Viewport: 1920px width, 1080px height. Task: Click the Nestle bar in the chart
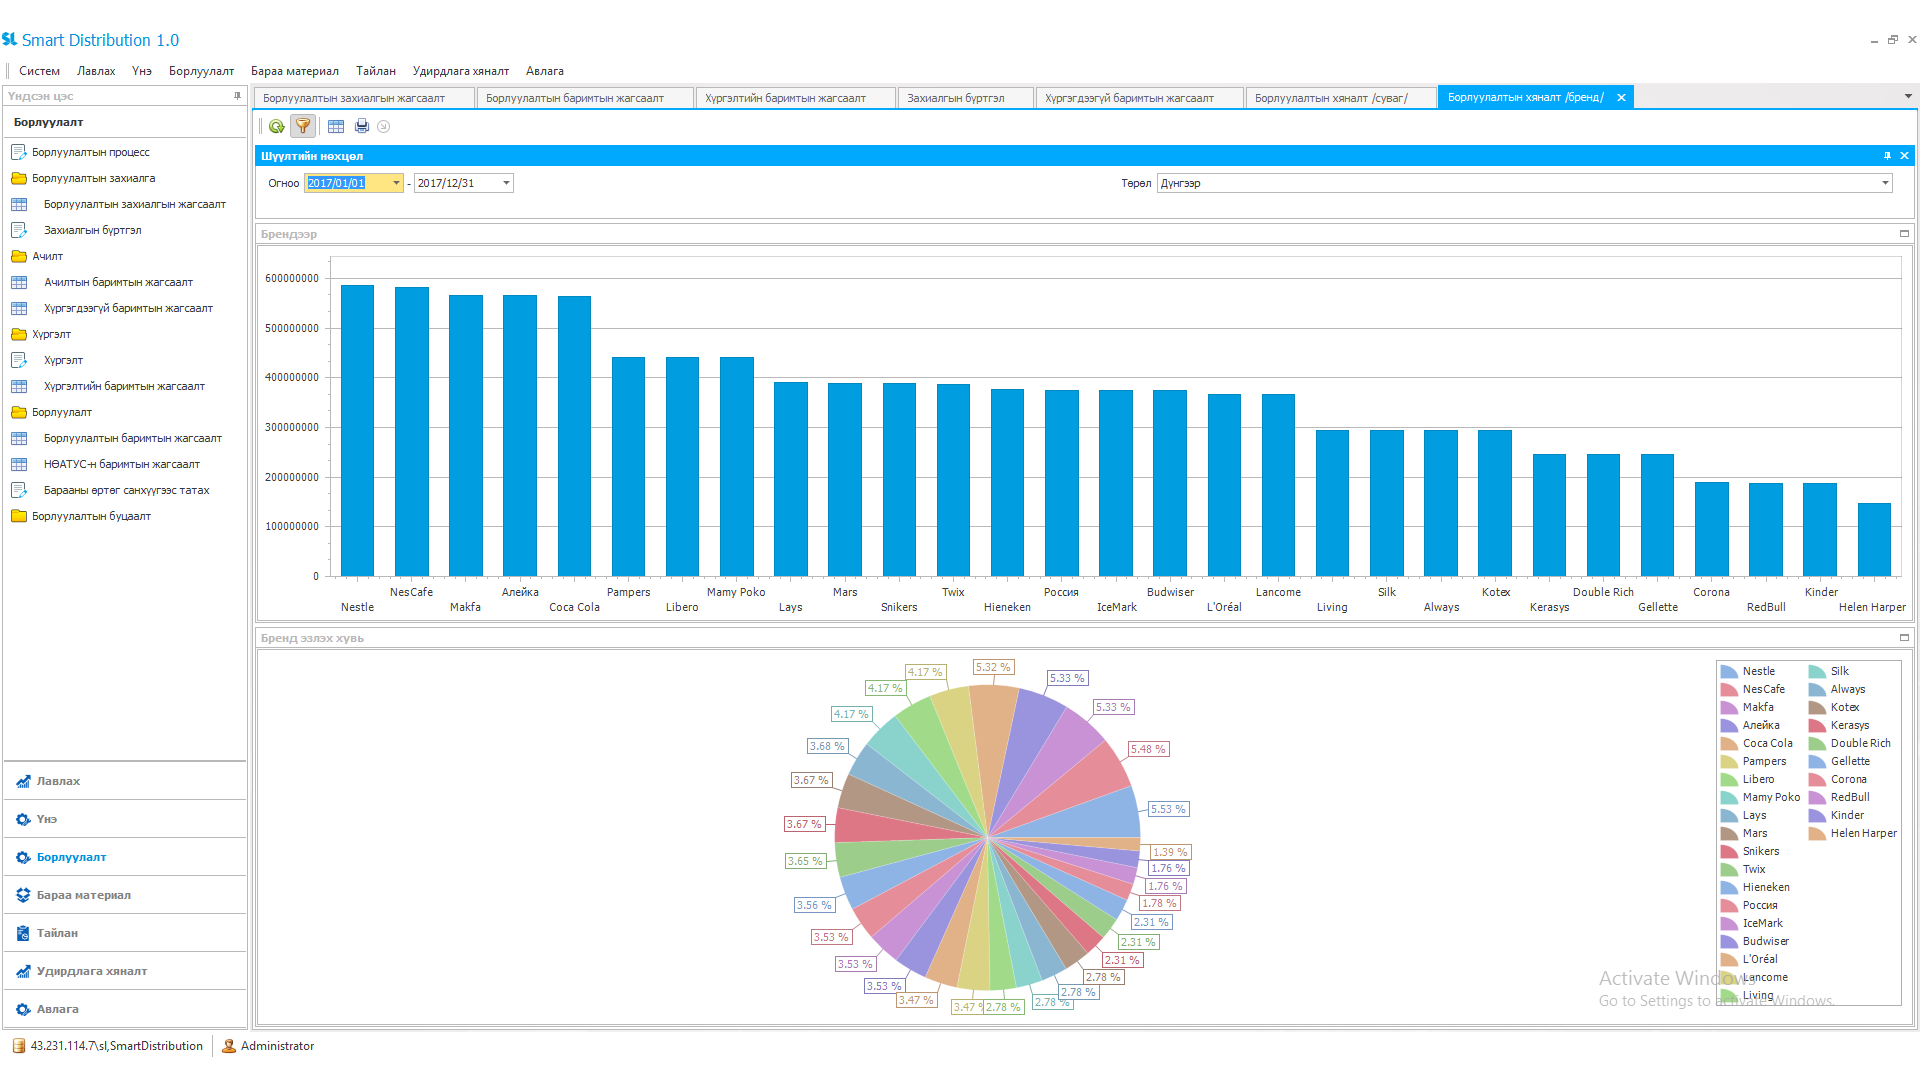pyautogui.click(x=357, y=431)
